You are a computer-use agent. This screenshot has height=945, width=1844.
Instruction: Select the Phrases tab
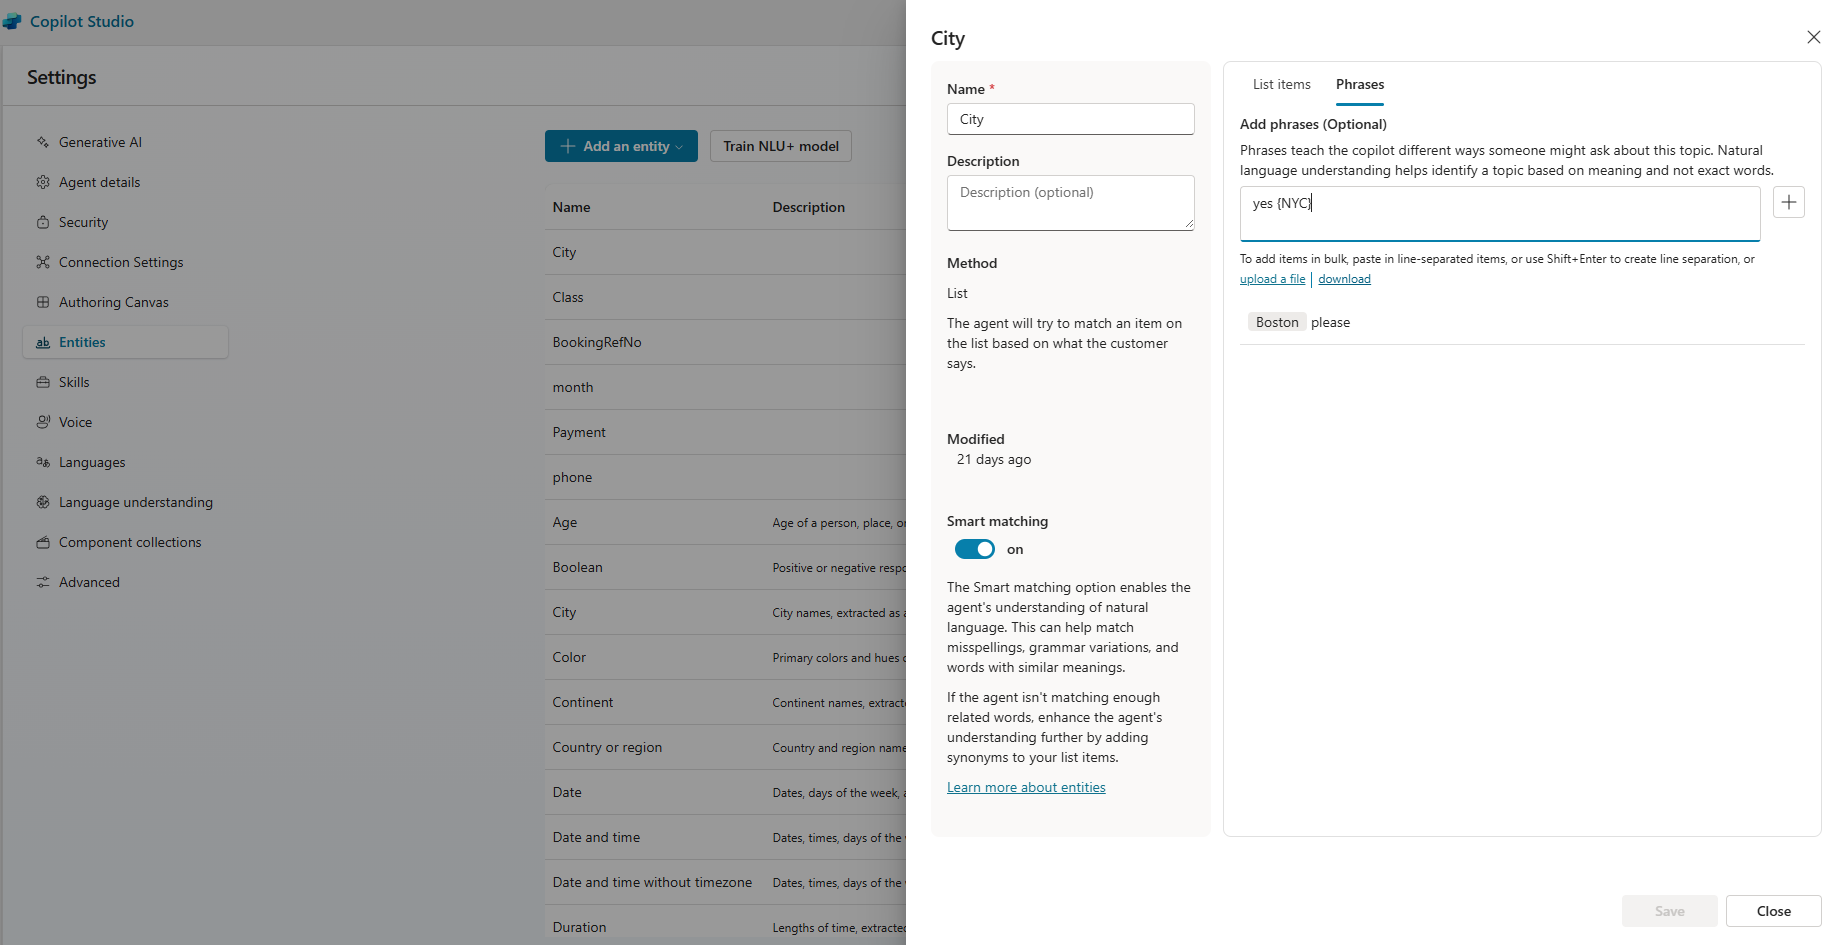(1359, 85)
